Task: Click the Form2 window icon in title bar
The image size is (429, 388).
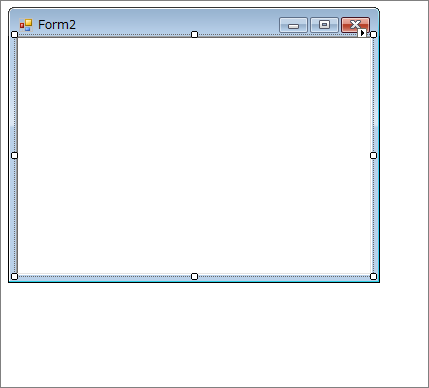Action: (x=26, y=25)
